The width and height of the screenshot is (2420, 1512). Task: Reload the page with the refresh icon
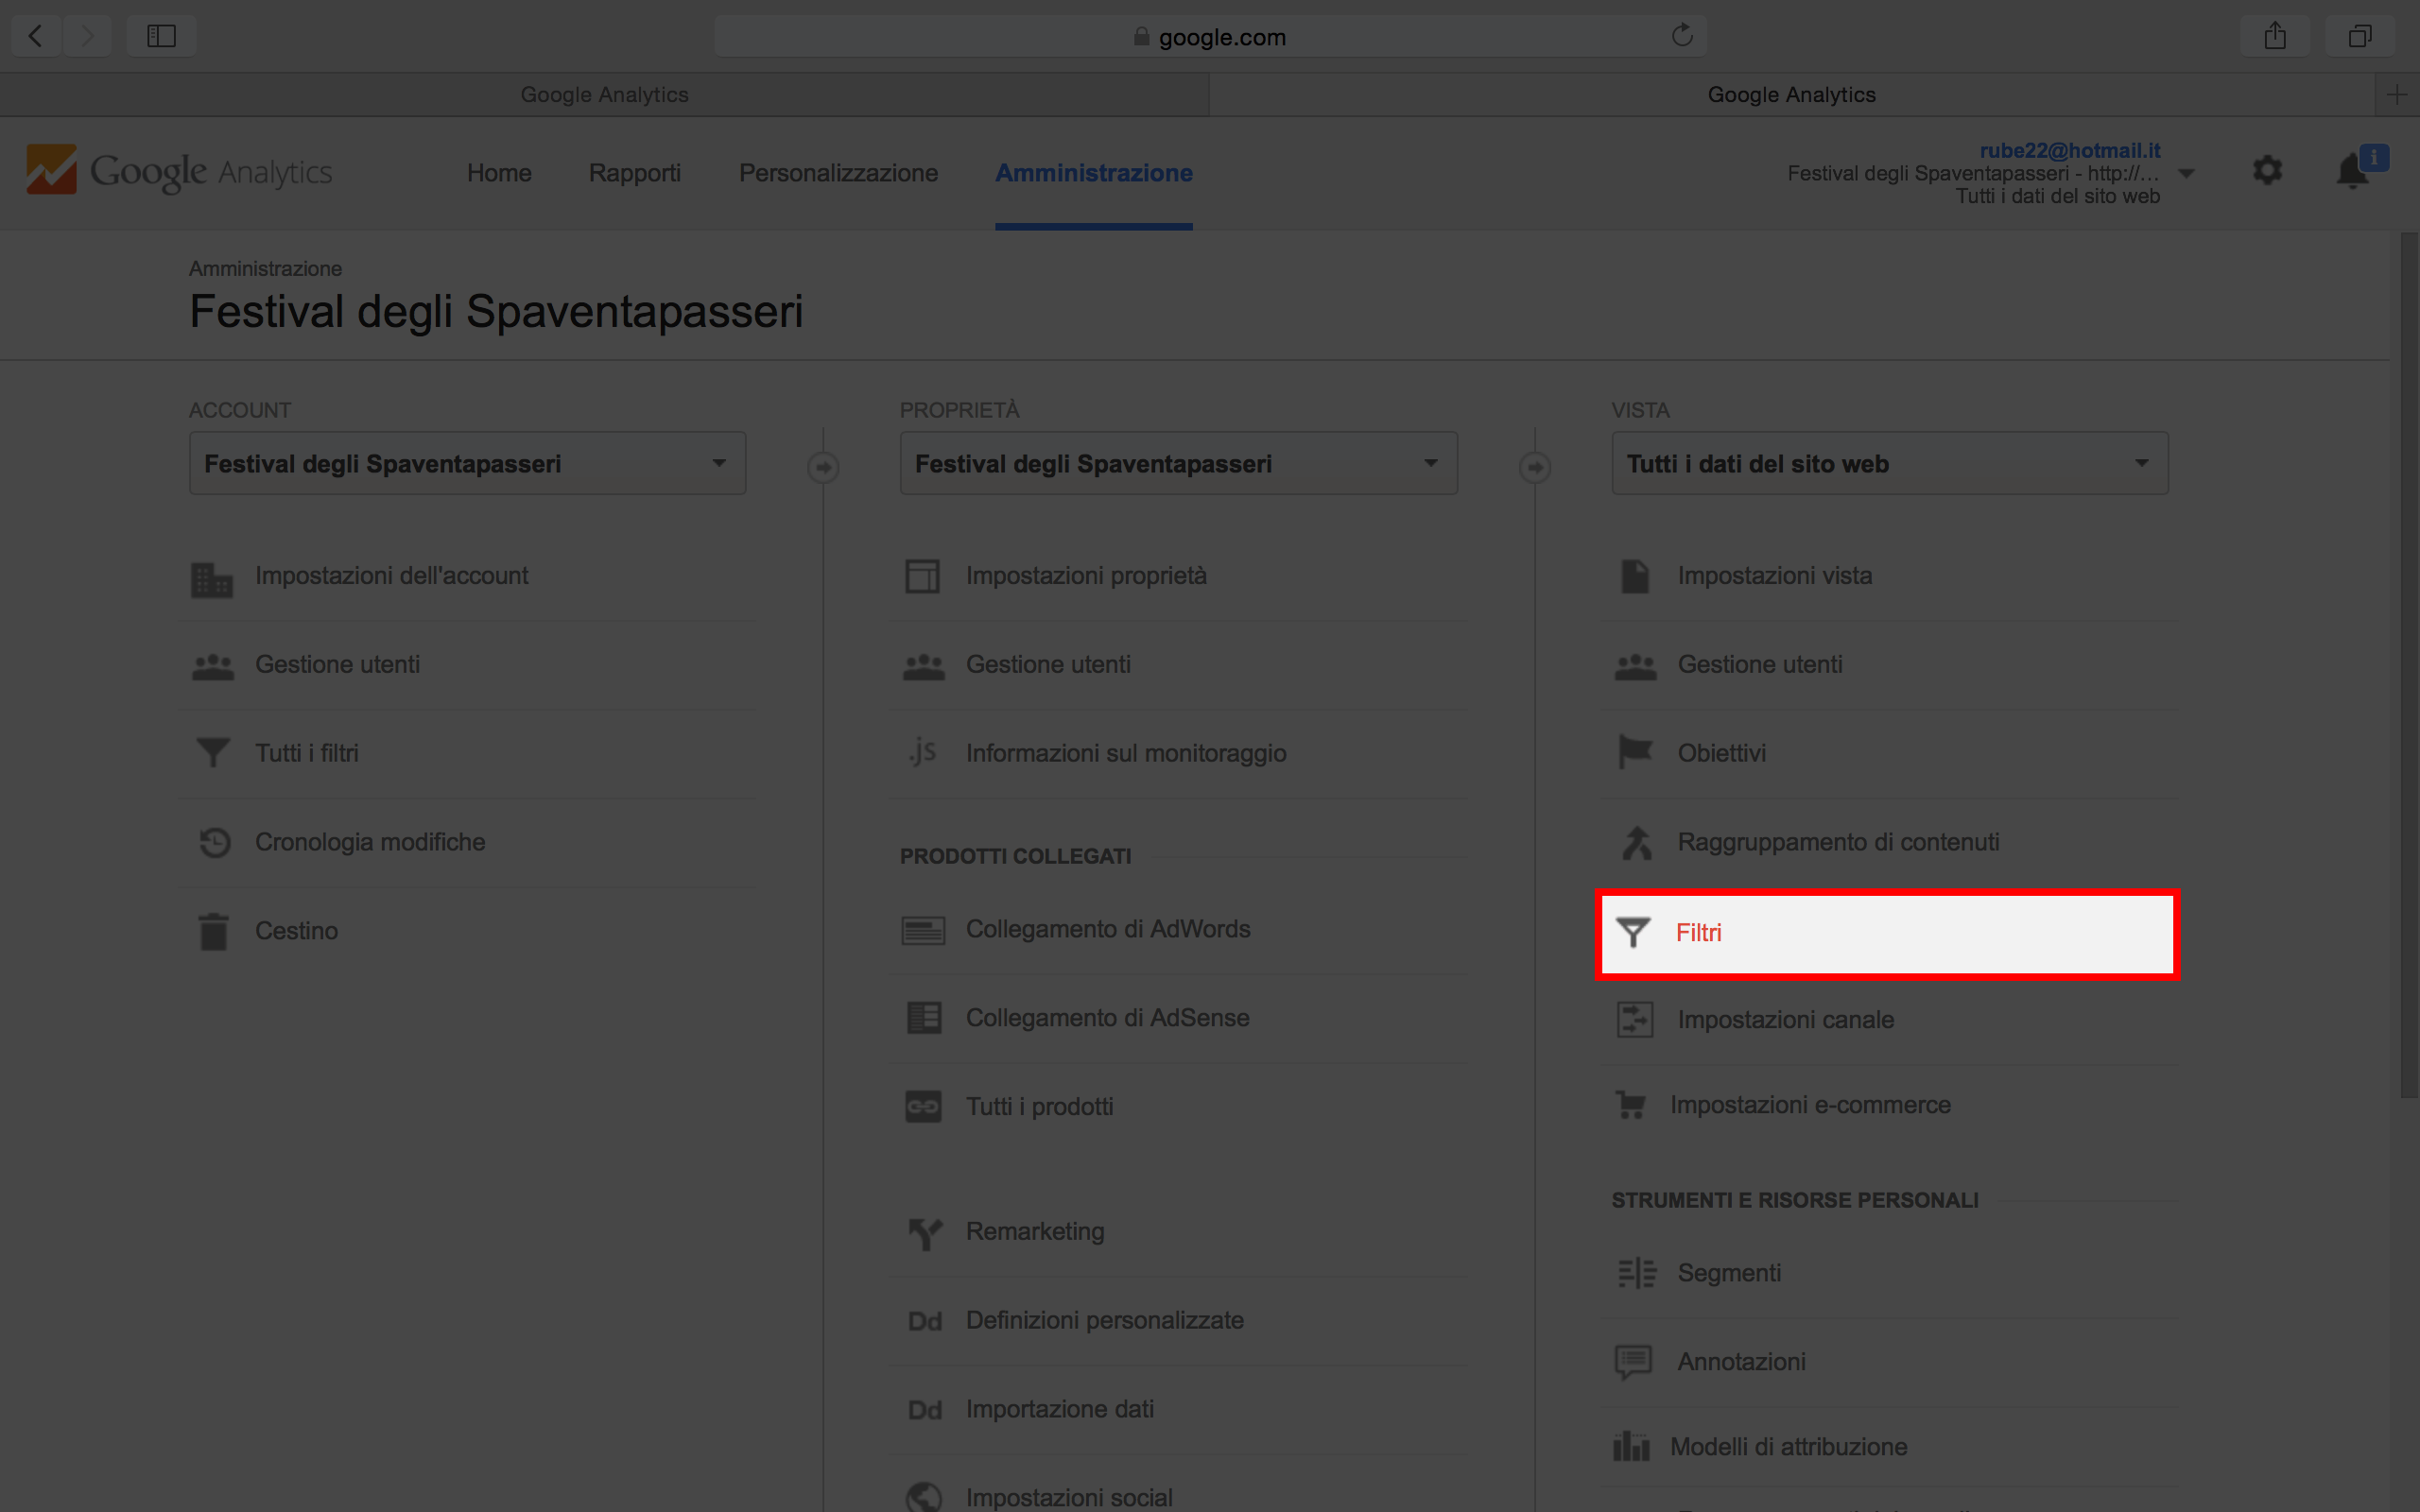[1681, 36]
